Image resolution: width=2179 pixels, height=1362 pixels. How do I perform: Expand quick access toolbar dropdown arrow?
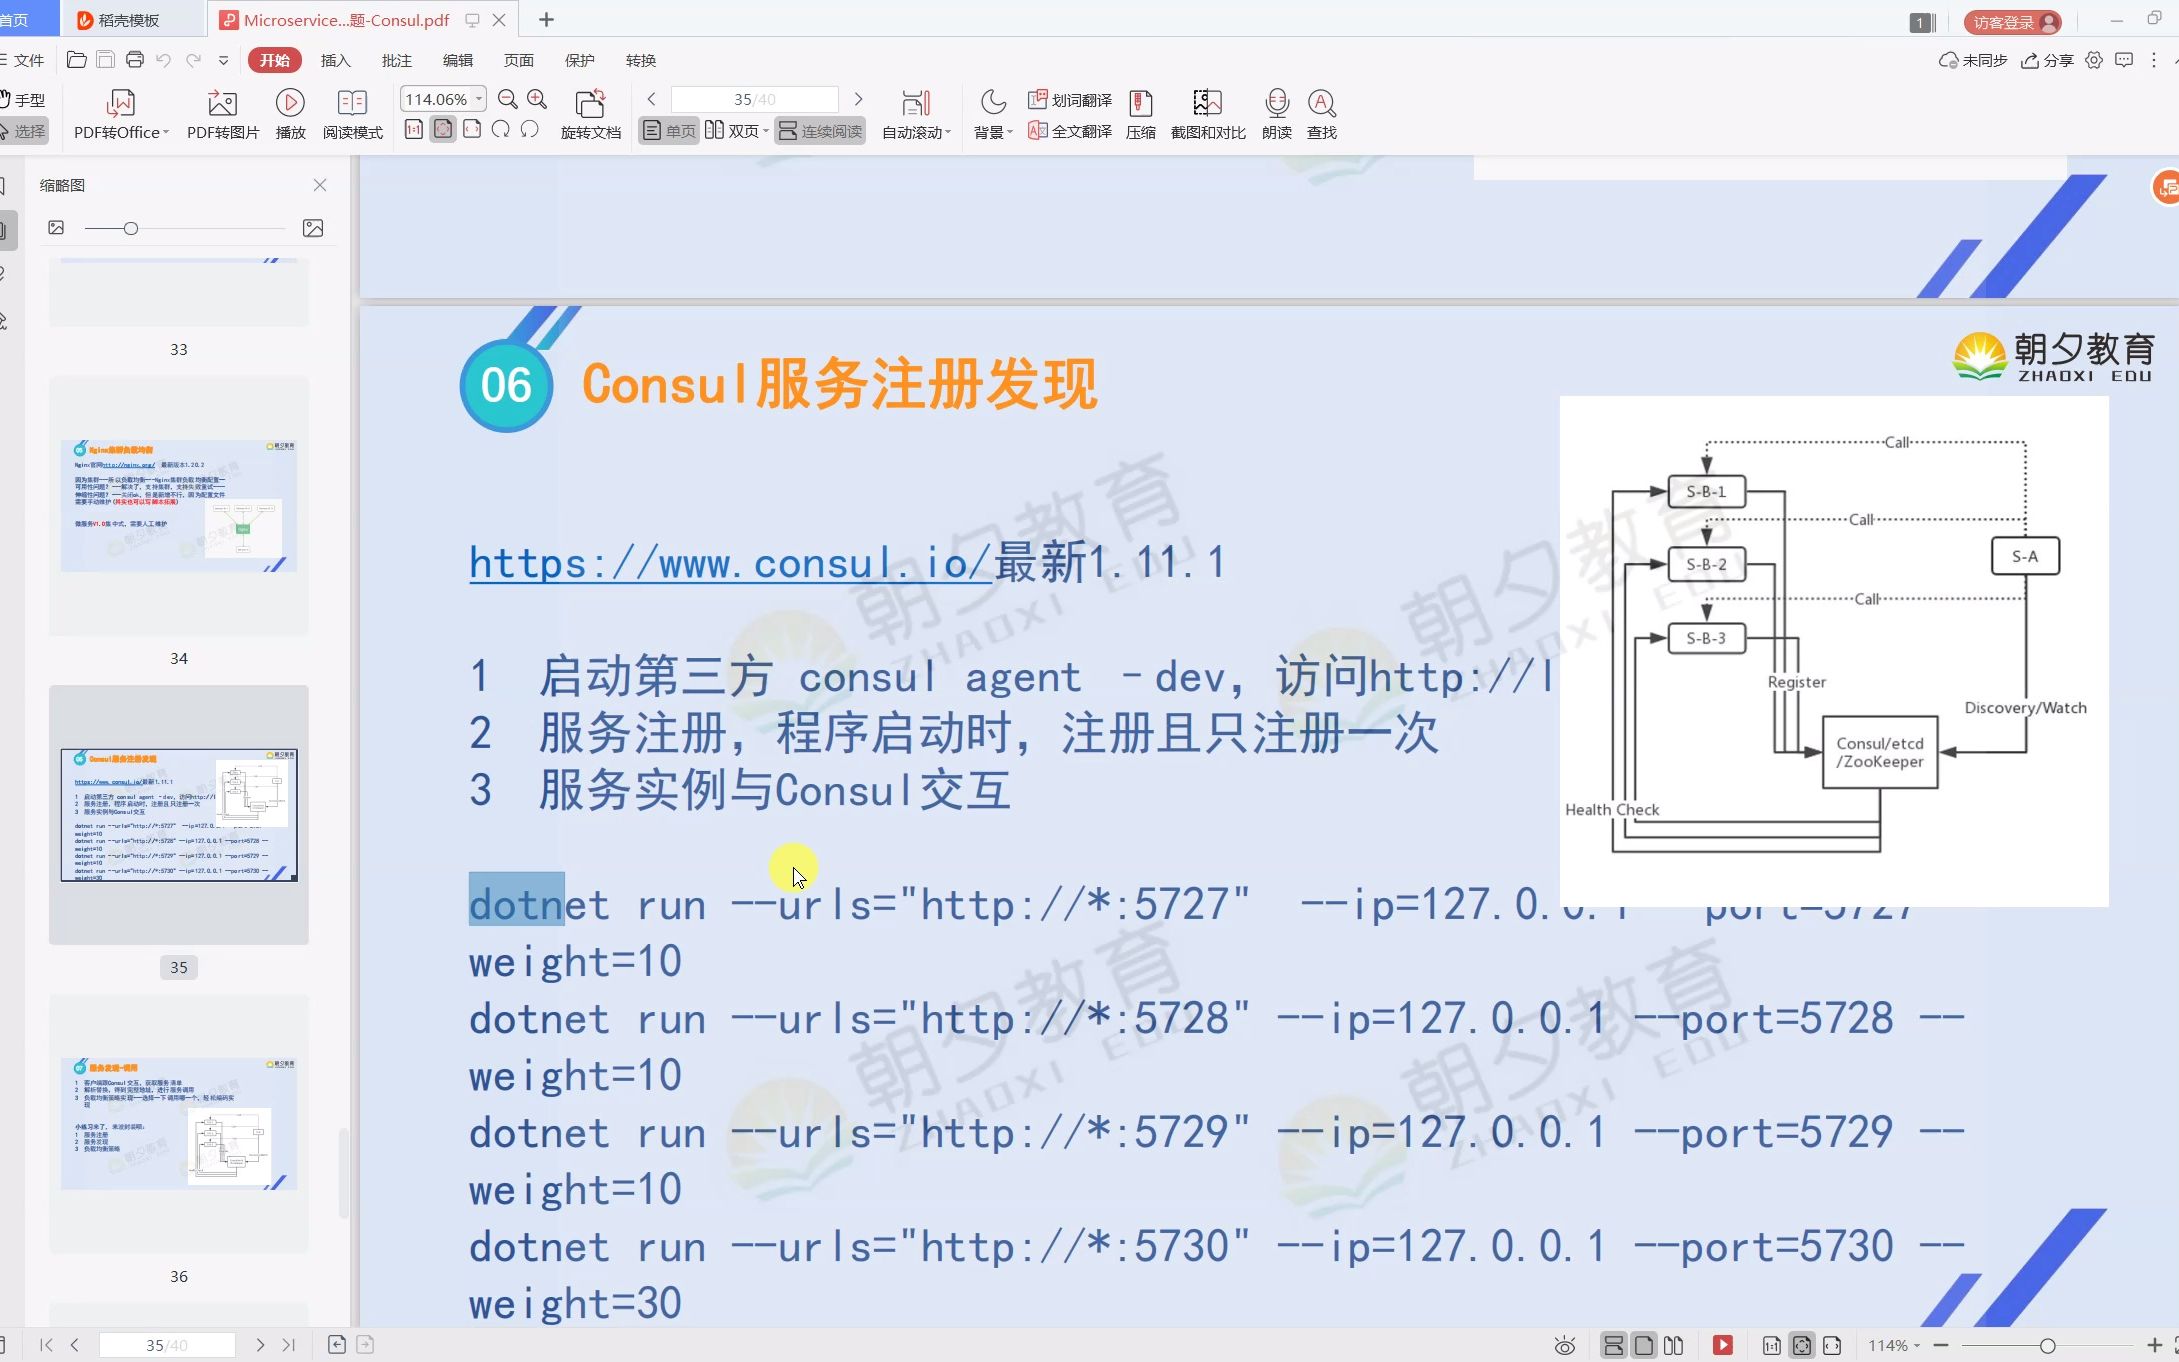[223, 60]
